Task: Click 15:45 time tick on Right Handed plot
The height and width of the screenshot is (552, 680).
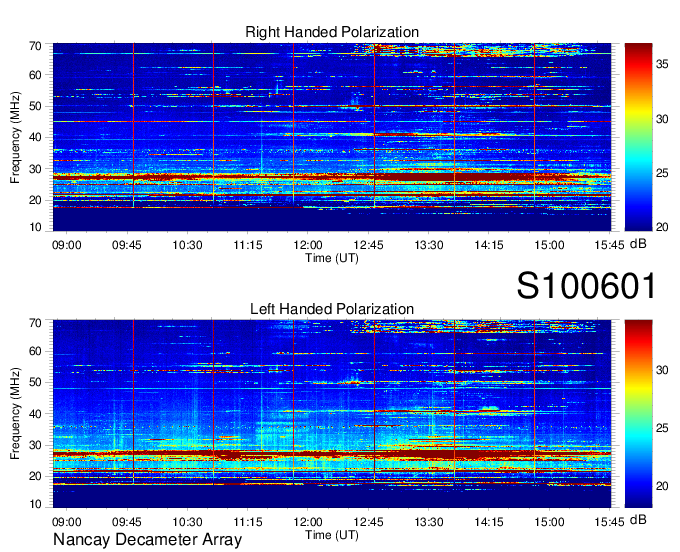Action: click(609, 245)
